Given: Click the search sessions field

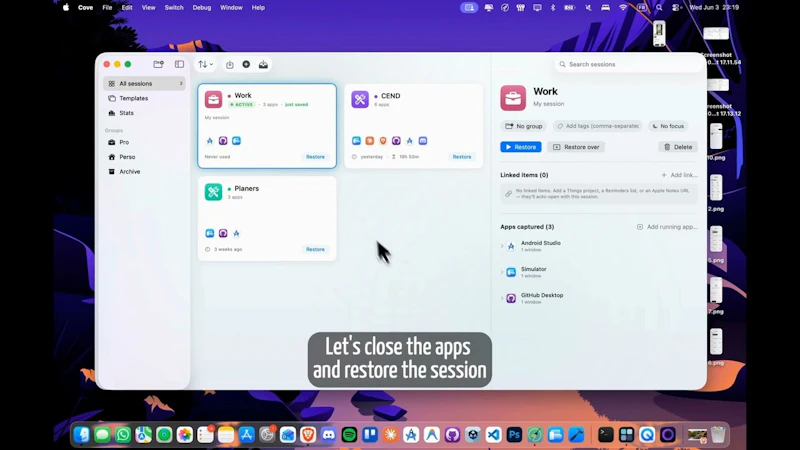Looking at the screenshot, I should (x=628, y=64).
